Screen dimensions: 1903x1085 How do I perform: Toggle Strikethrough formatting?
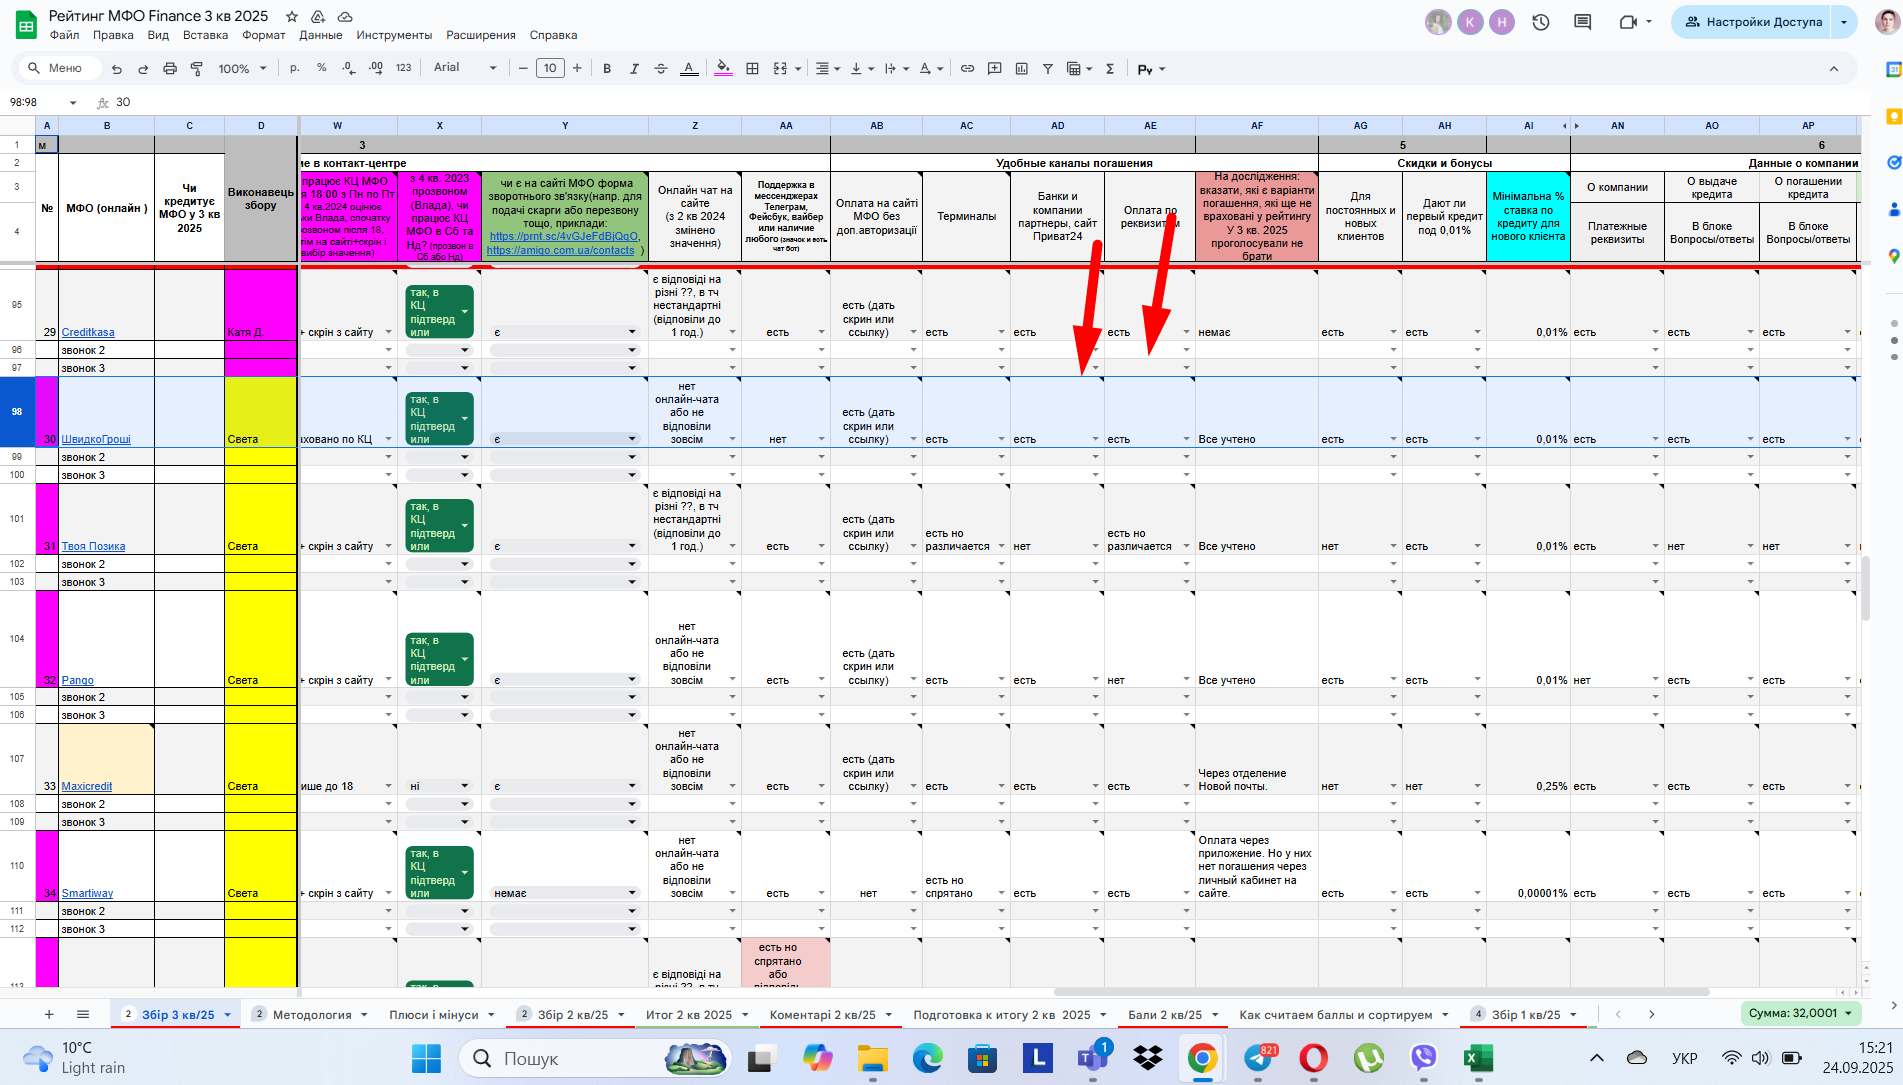(x=661, y=68)
